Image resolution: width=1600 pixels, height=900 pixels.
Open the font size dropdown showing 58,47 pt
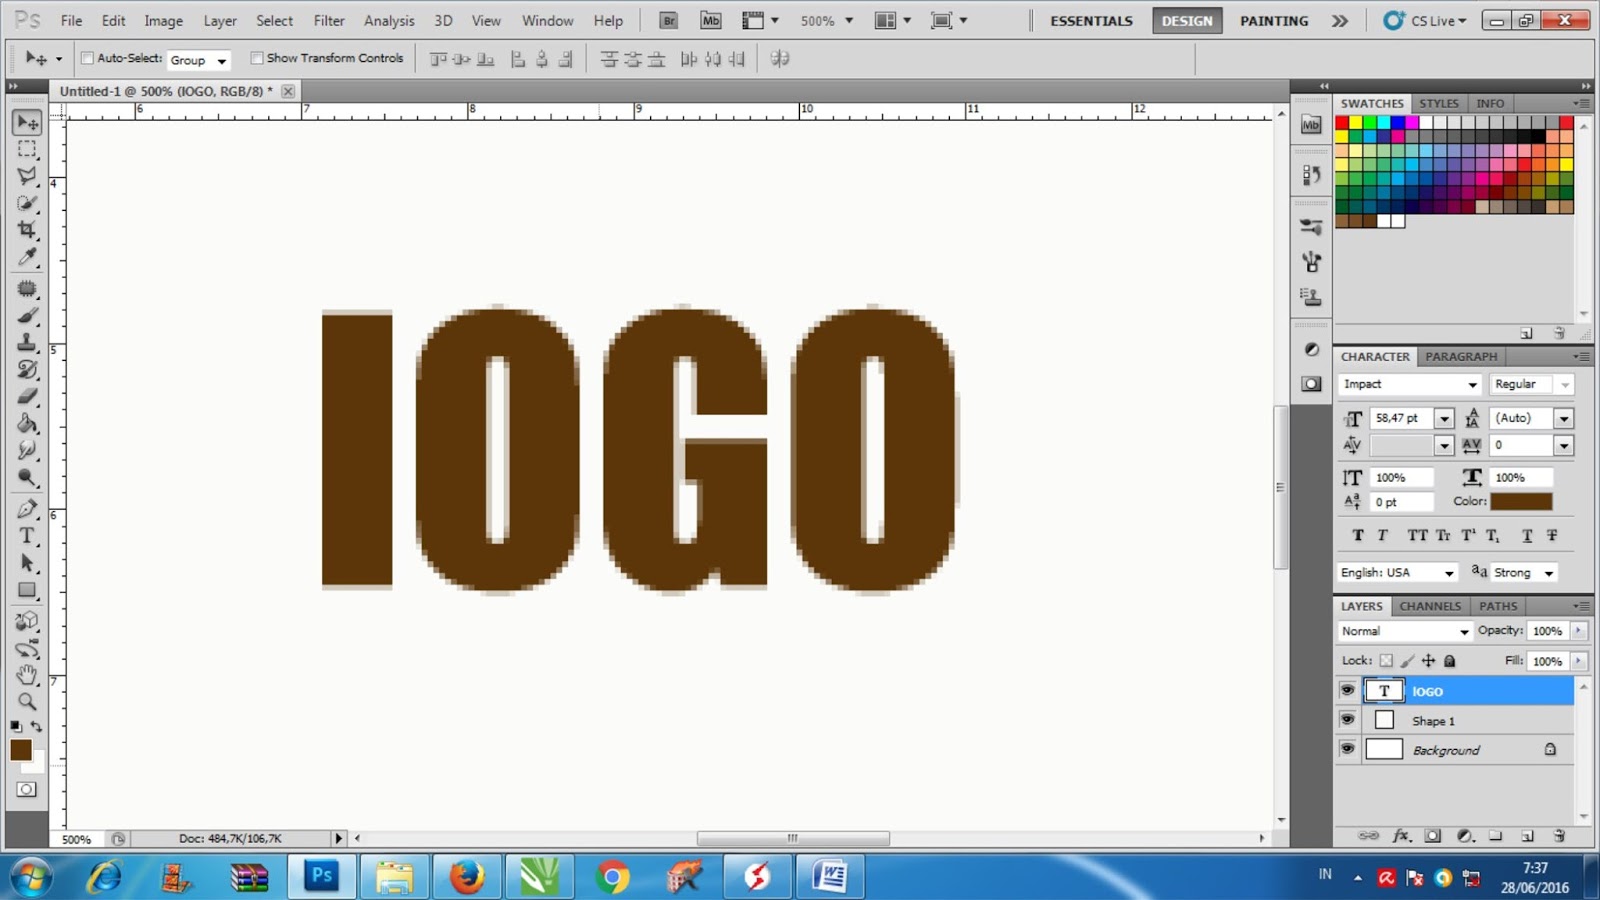[x=1444, y=418]
